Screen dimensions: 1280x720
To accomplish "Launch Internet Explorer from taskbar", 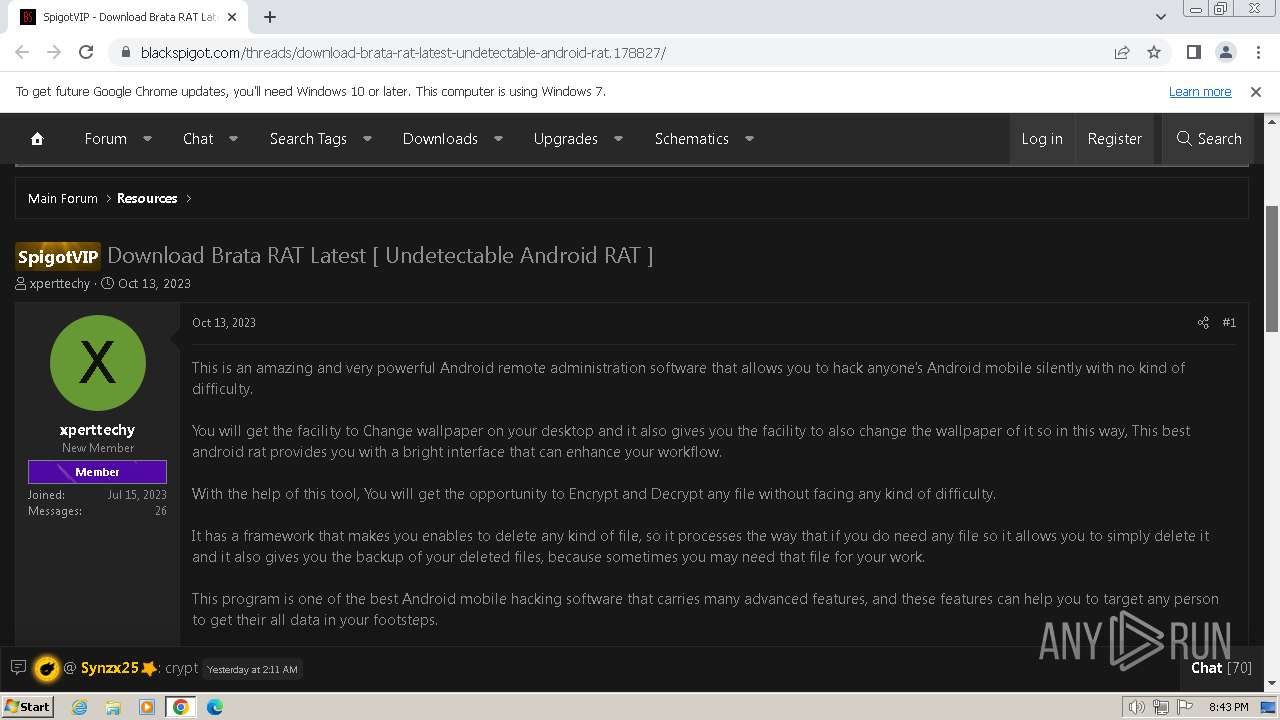I will click(79, 707).
